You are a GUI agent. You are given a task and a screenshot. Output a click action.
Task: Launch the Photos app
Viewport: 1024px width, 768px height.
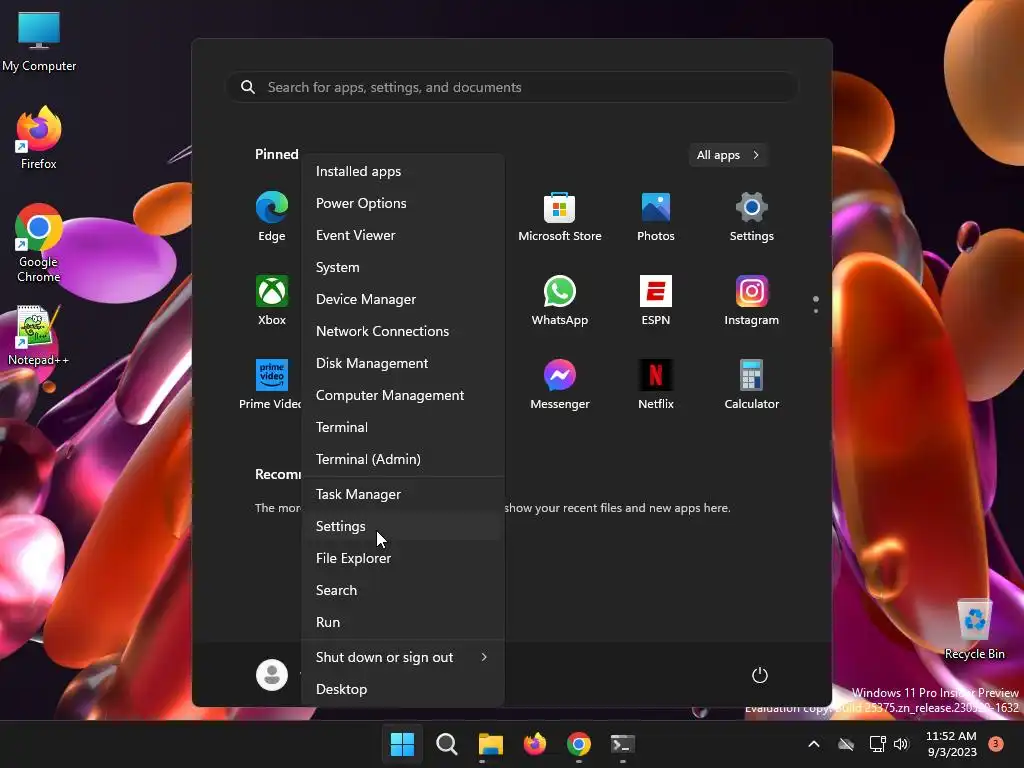point(656,216)
